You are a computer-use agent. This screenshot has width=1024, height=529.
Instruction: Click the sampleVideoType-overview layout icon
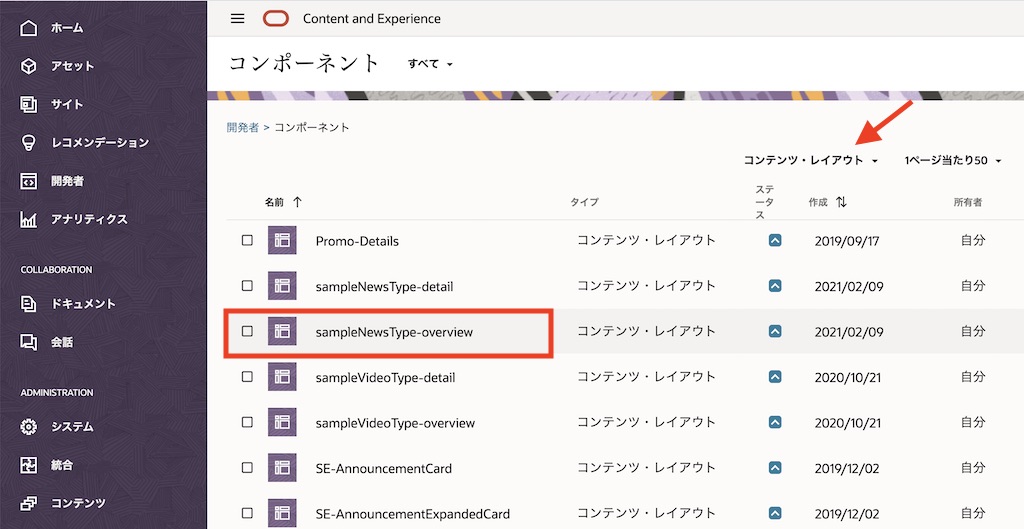pyautogui.click(x=282, y=422)
